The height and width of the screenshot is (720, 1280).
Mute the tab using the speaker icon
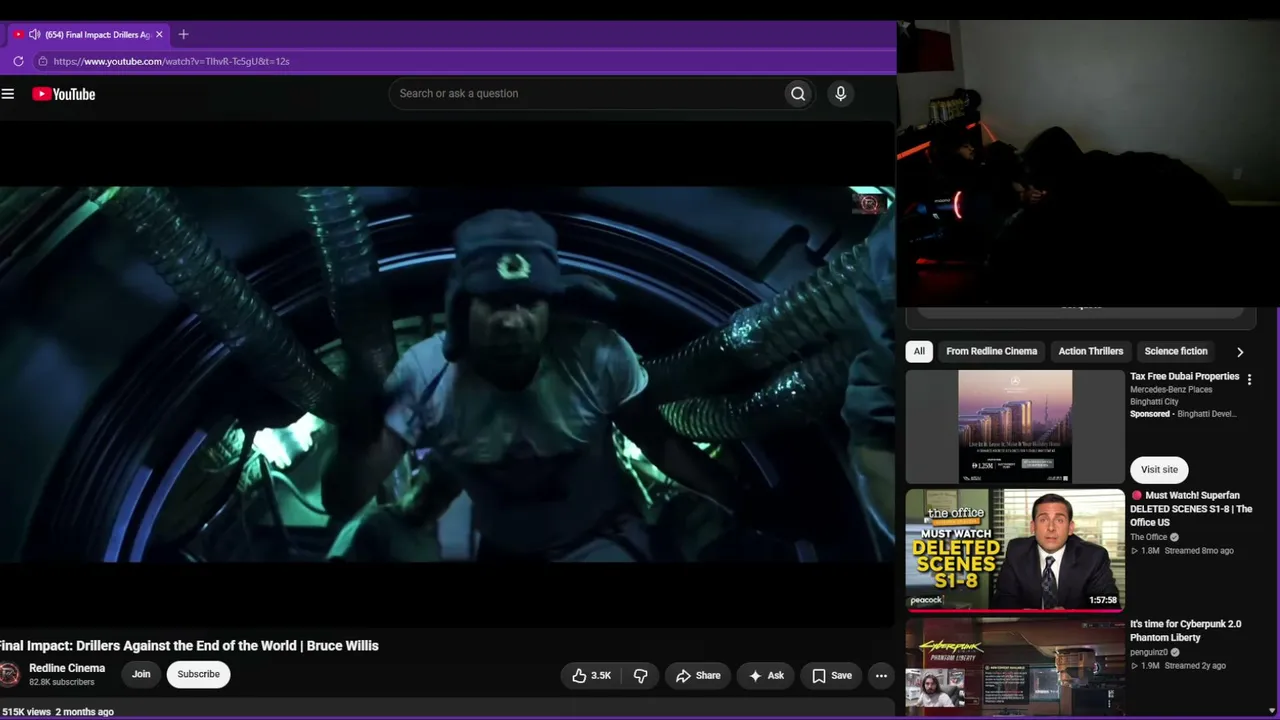pos(34,34)
